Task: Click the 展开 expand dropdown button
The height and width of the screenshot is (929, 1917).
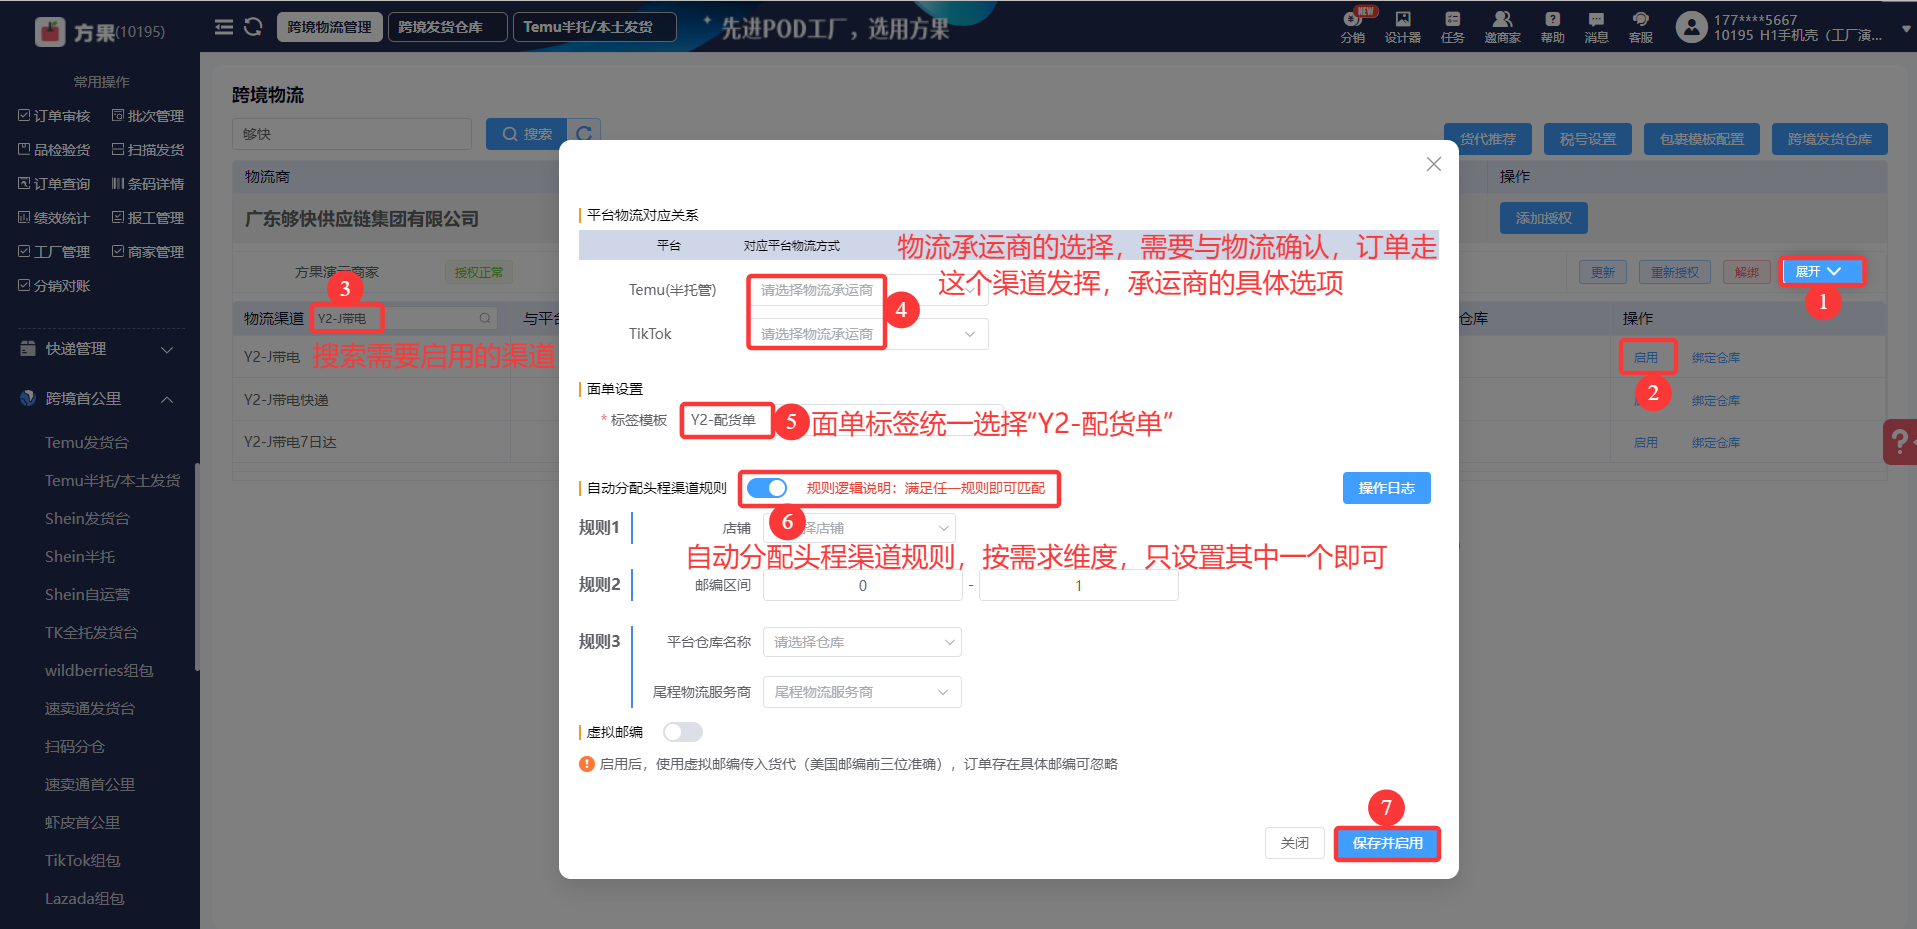Action: [1821, 272]
